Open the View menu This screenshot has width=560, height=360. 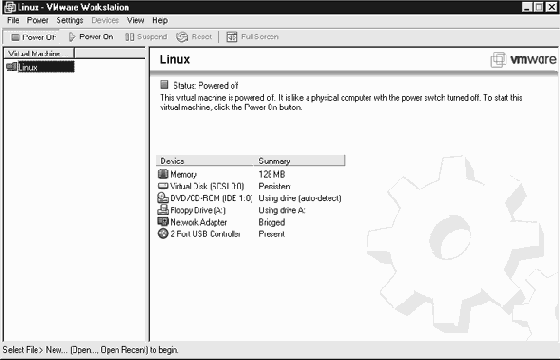pos(135,20)
